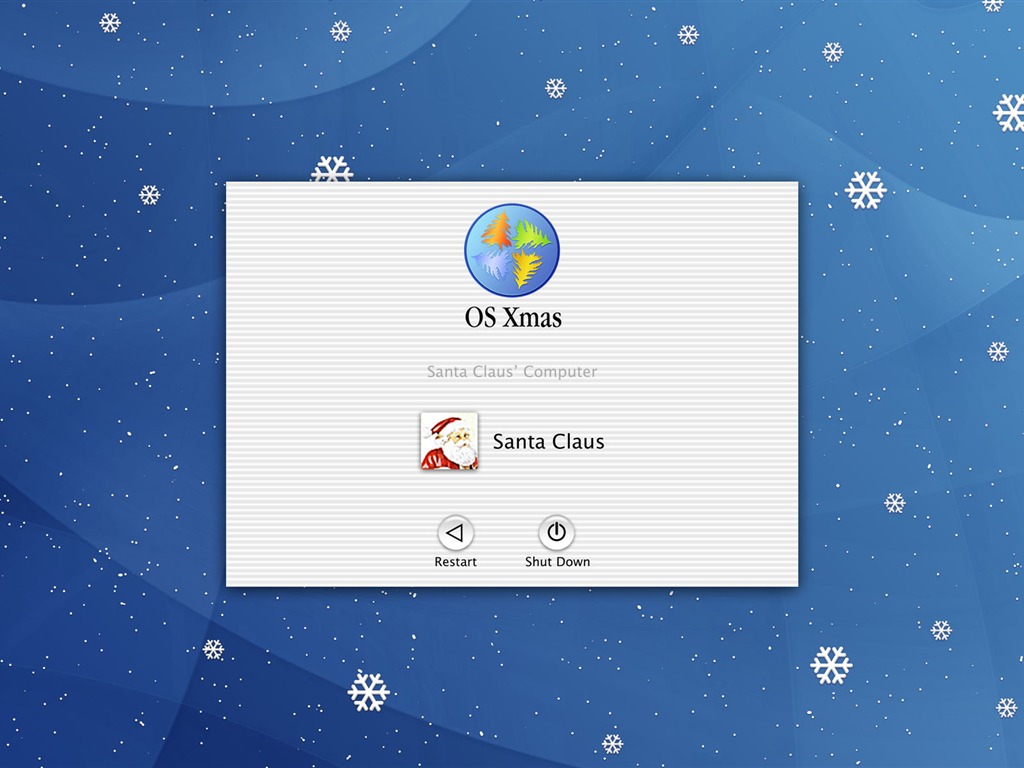Click the Santa Claus' Computer label

pyautogui.click(x=512, y=372)
